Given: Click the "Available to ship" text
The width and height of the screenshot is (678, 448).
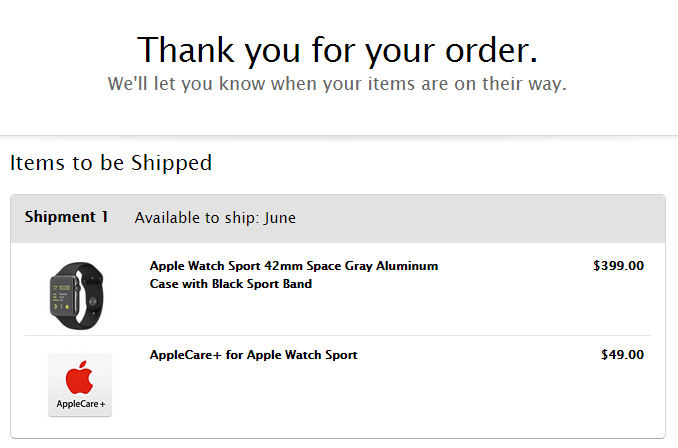Looking at the screenshot, I should pyautogui.click(x=196, y=218).
